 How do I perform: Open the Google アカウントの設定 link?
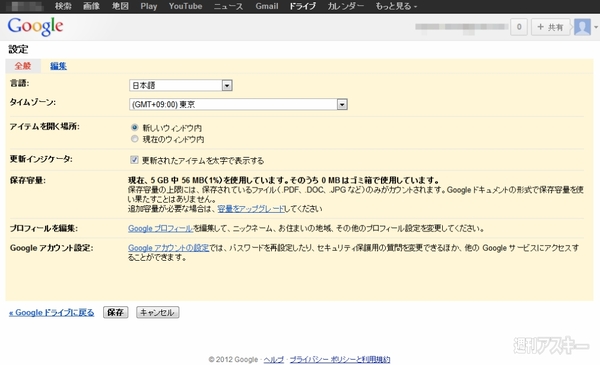coord(168,248)
